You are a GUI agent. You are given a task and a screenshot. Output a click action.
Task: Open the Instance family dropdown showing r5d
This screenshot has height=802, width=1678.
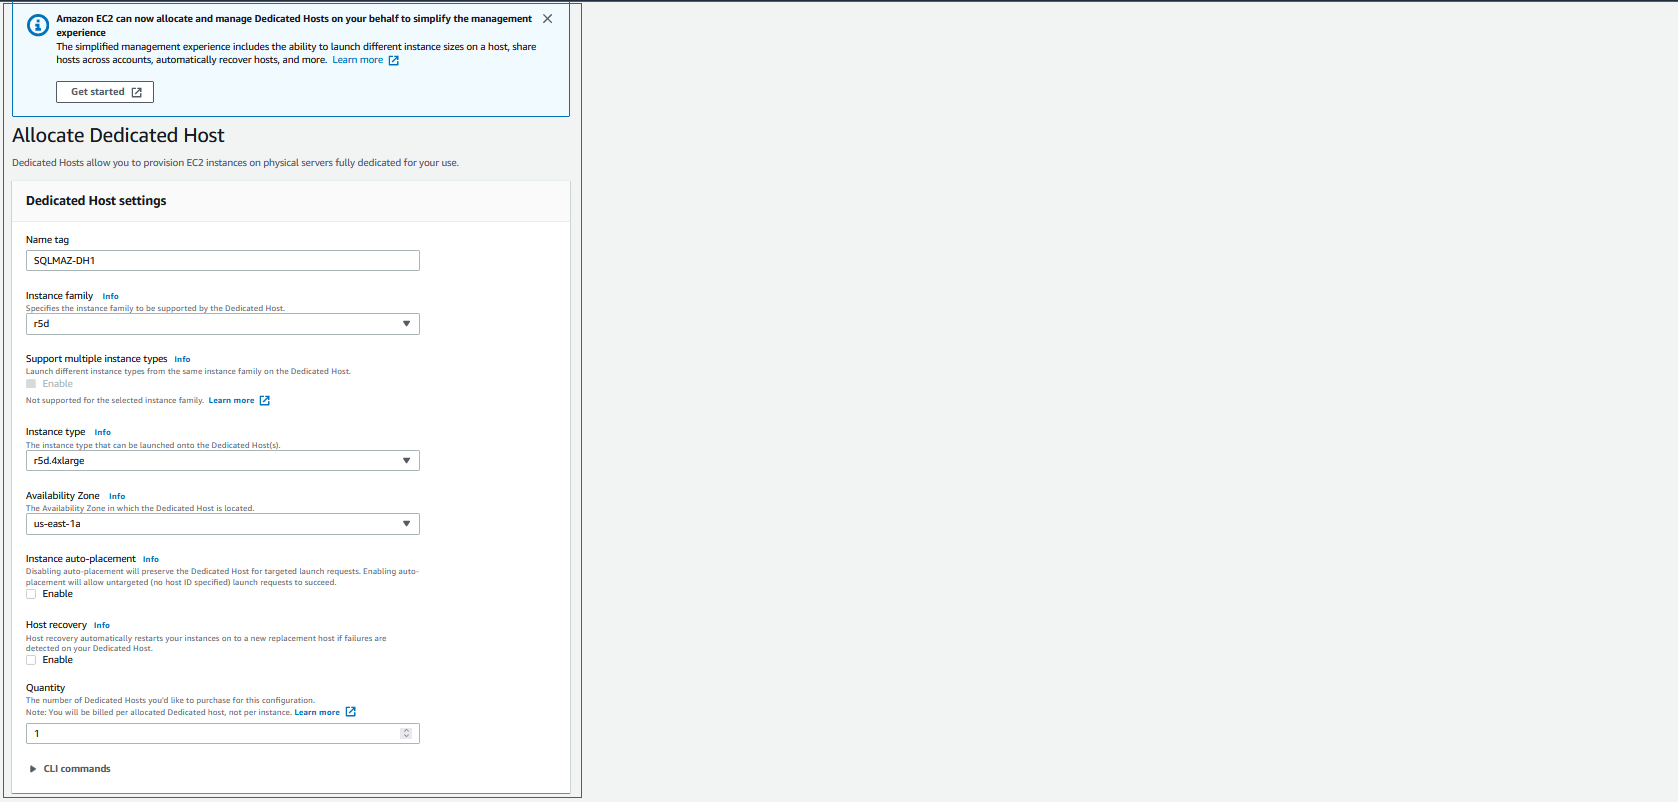223,324
